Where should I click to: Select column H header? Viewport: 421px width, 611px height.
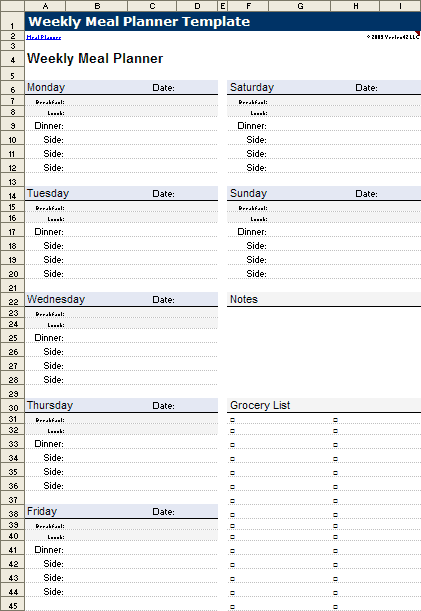click(355, 6)
